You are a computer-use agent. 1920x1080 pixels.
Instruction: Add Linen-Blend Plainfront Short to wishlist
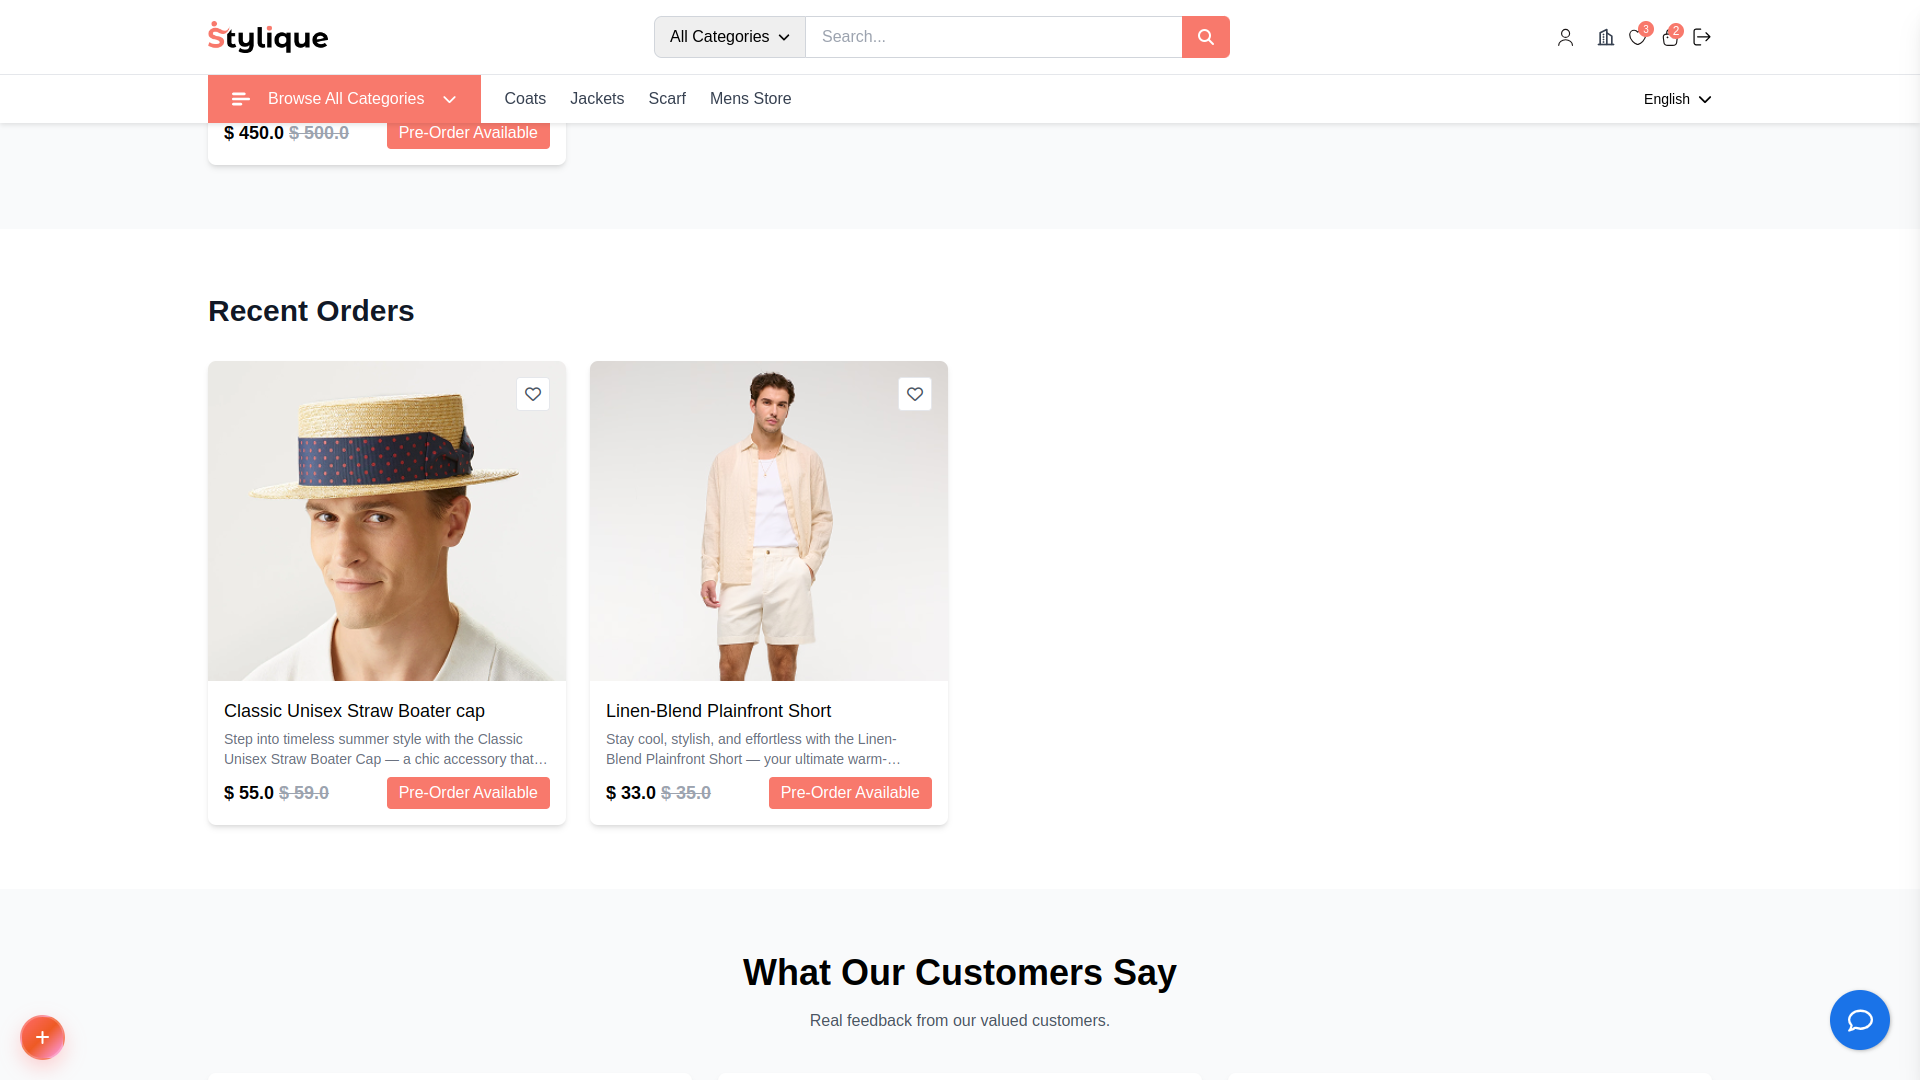915,394
